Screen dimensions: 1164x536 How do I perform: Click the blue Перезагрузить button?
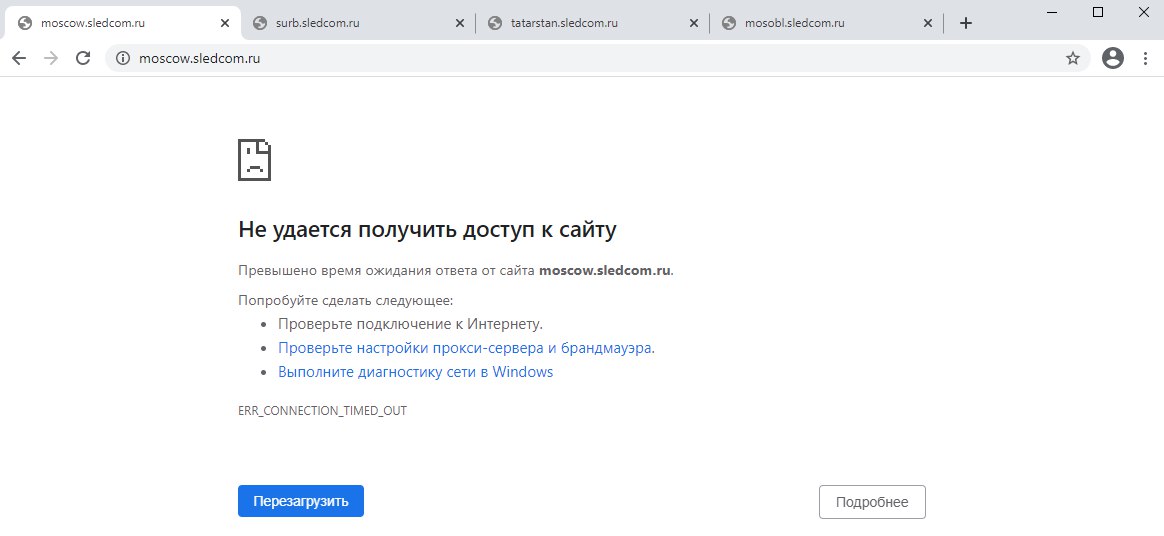(301, 501)
